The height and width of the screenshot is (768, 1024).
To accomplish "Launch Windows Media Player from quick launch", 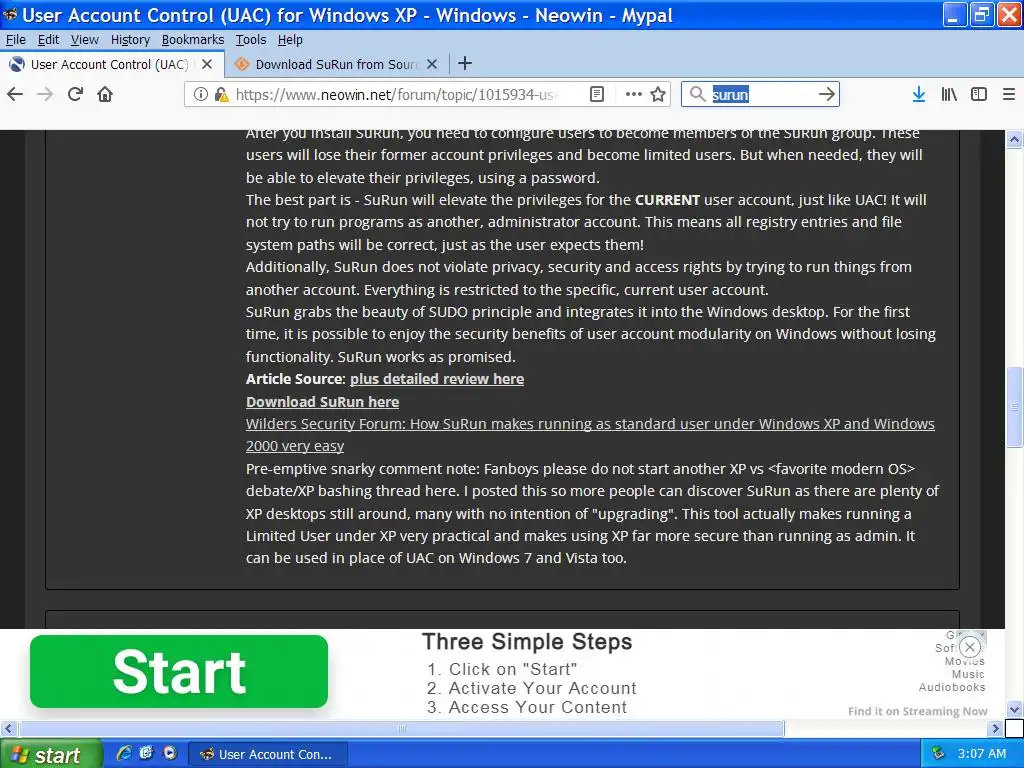I will point(170,754).
